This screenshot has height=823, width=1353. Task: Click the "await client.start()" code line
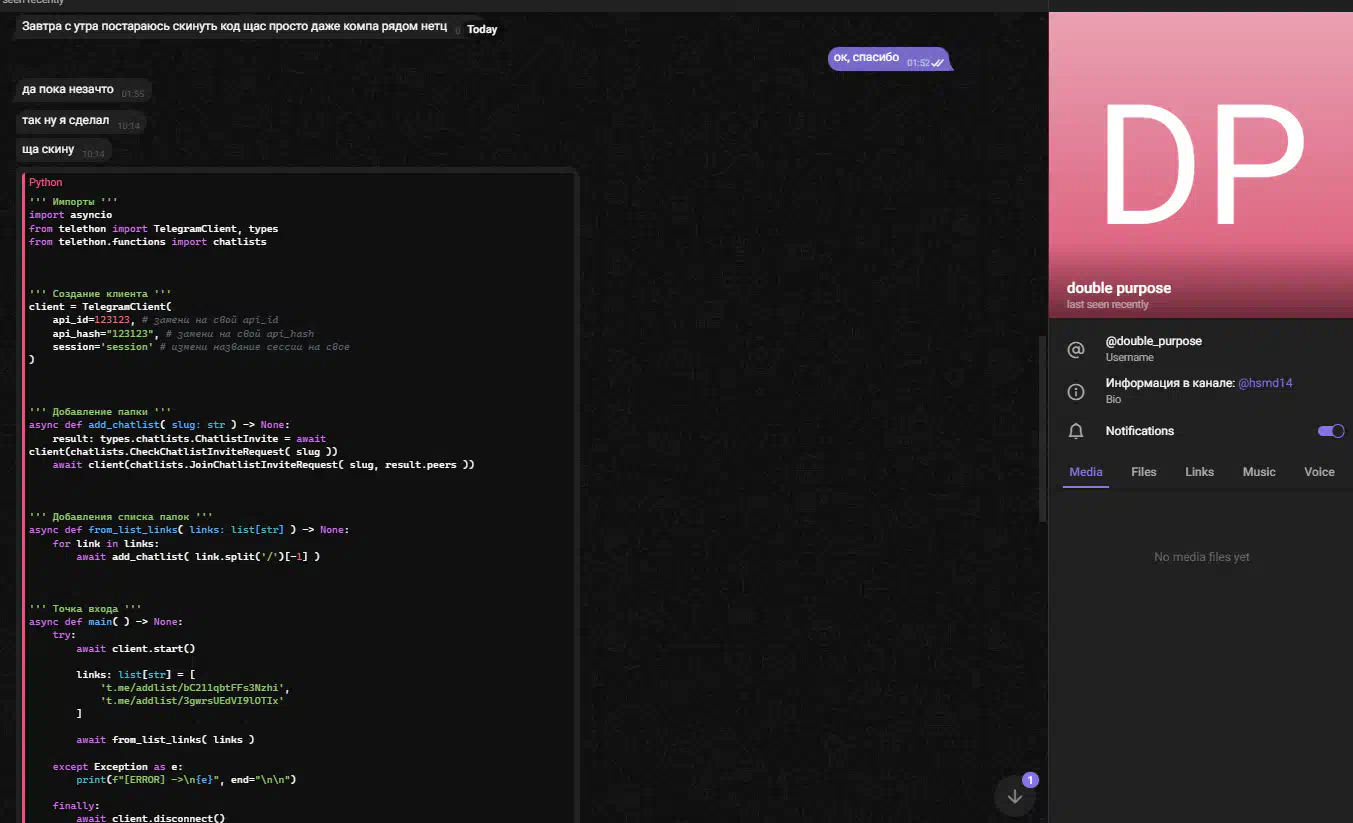pos(136,648)
